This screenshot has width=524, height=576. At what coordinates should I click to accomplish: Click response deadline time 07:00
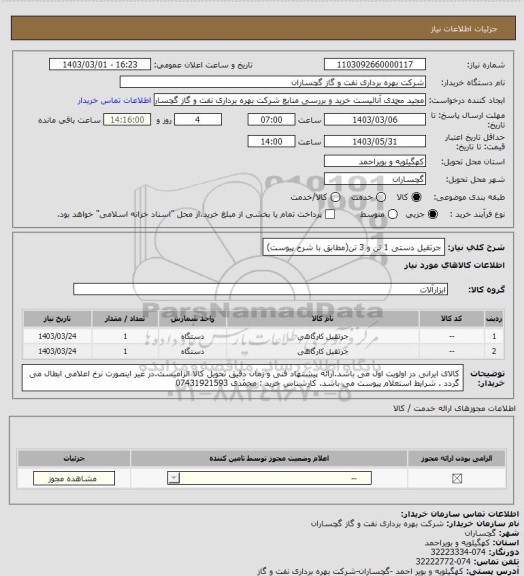272,120
